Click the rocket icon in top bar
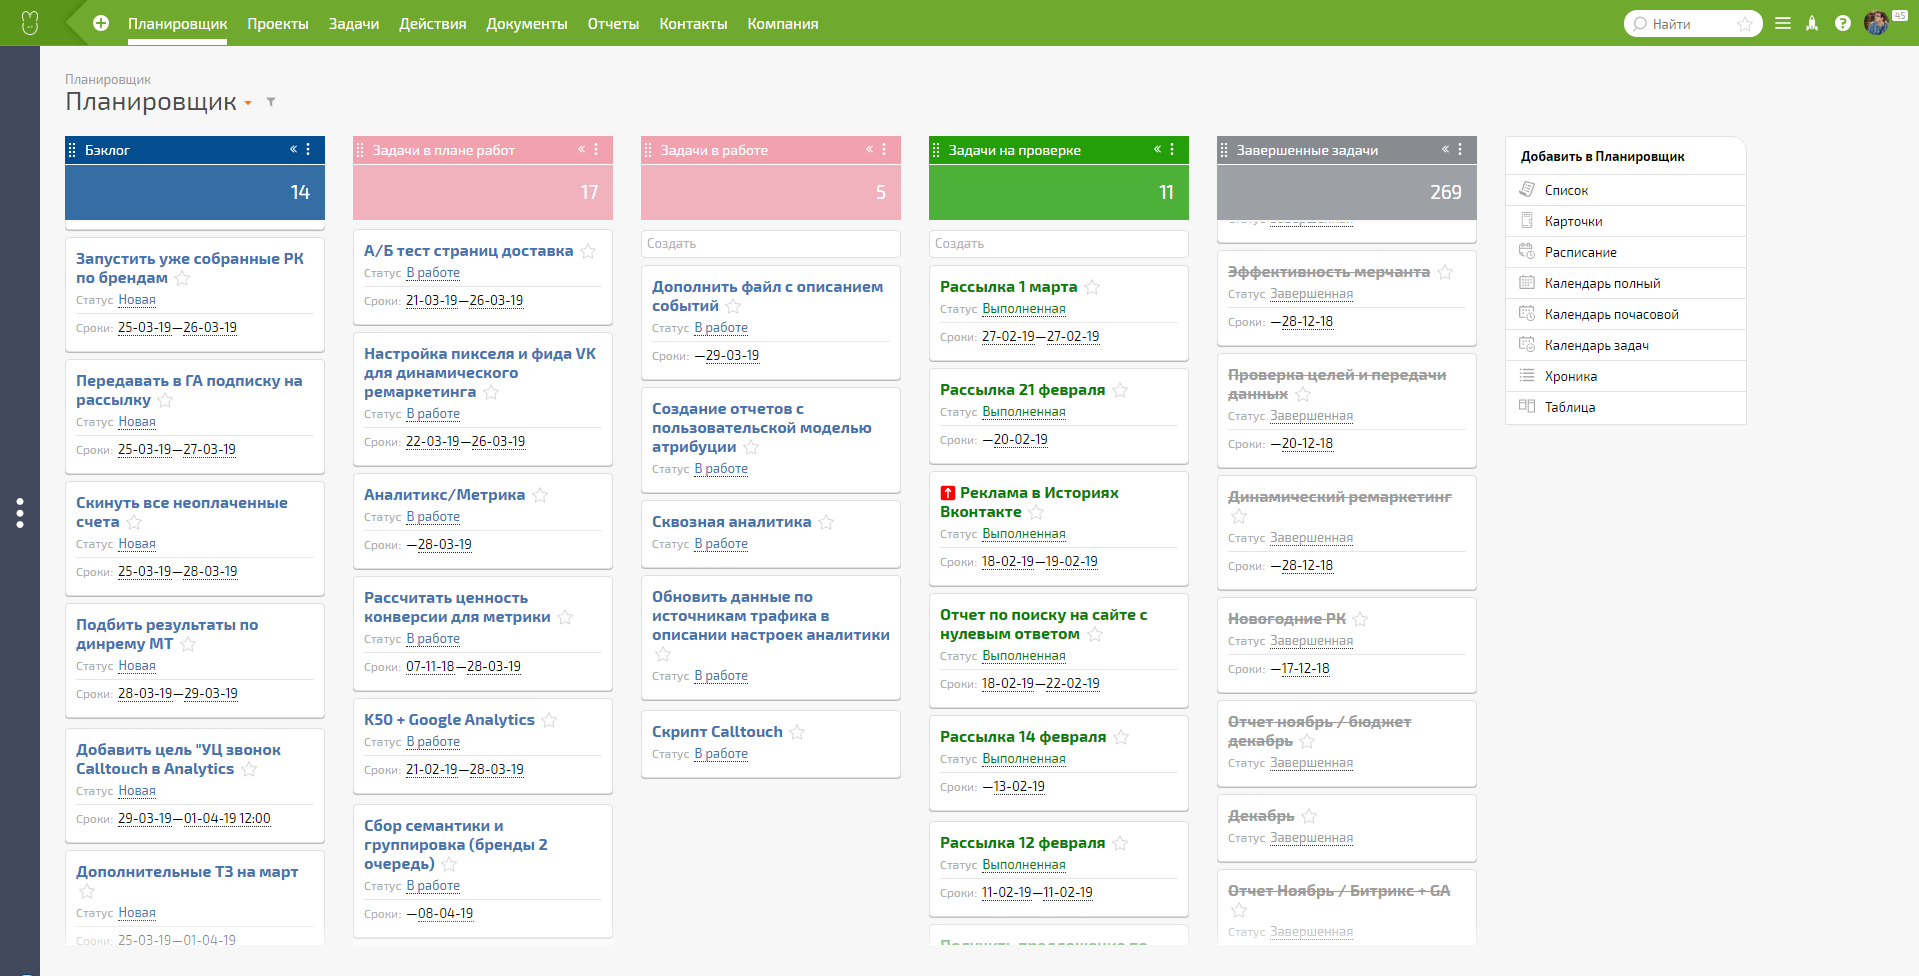This screenshot has width=1919, height=976. (1812, 23)
